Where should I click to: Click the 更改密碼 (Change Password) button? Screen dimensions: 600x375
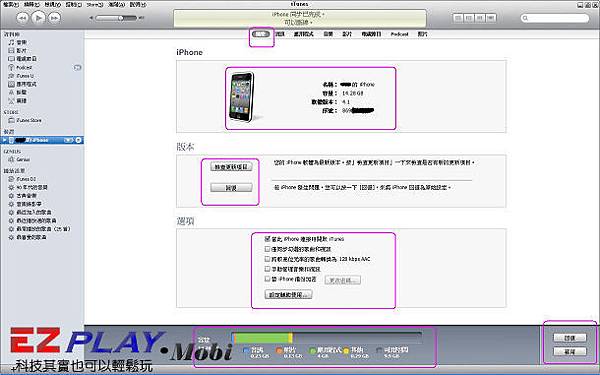coord(342,280)
